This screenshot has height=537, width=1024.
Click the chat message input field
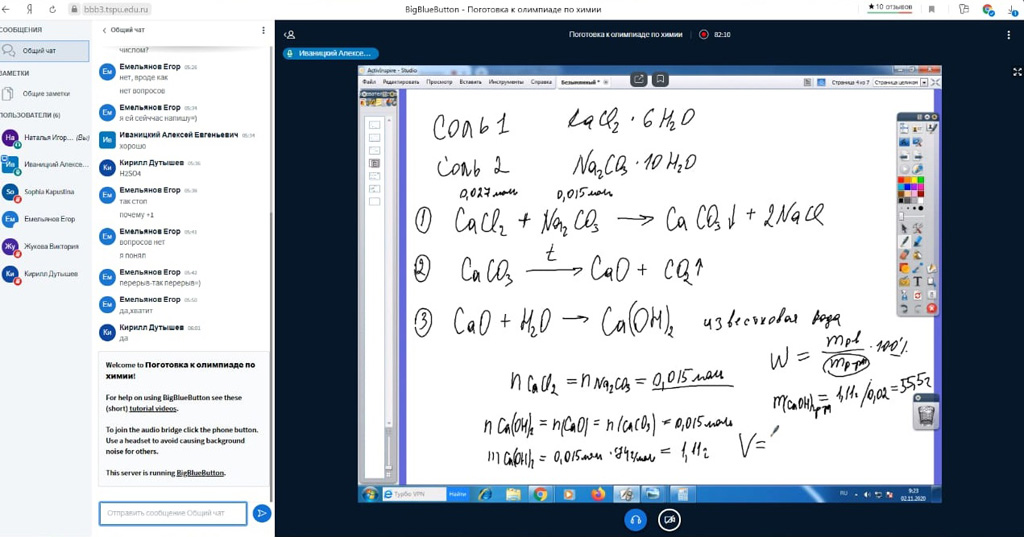point(172,513)
